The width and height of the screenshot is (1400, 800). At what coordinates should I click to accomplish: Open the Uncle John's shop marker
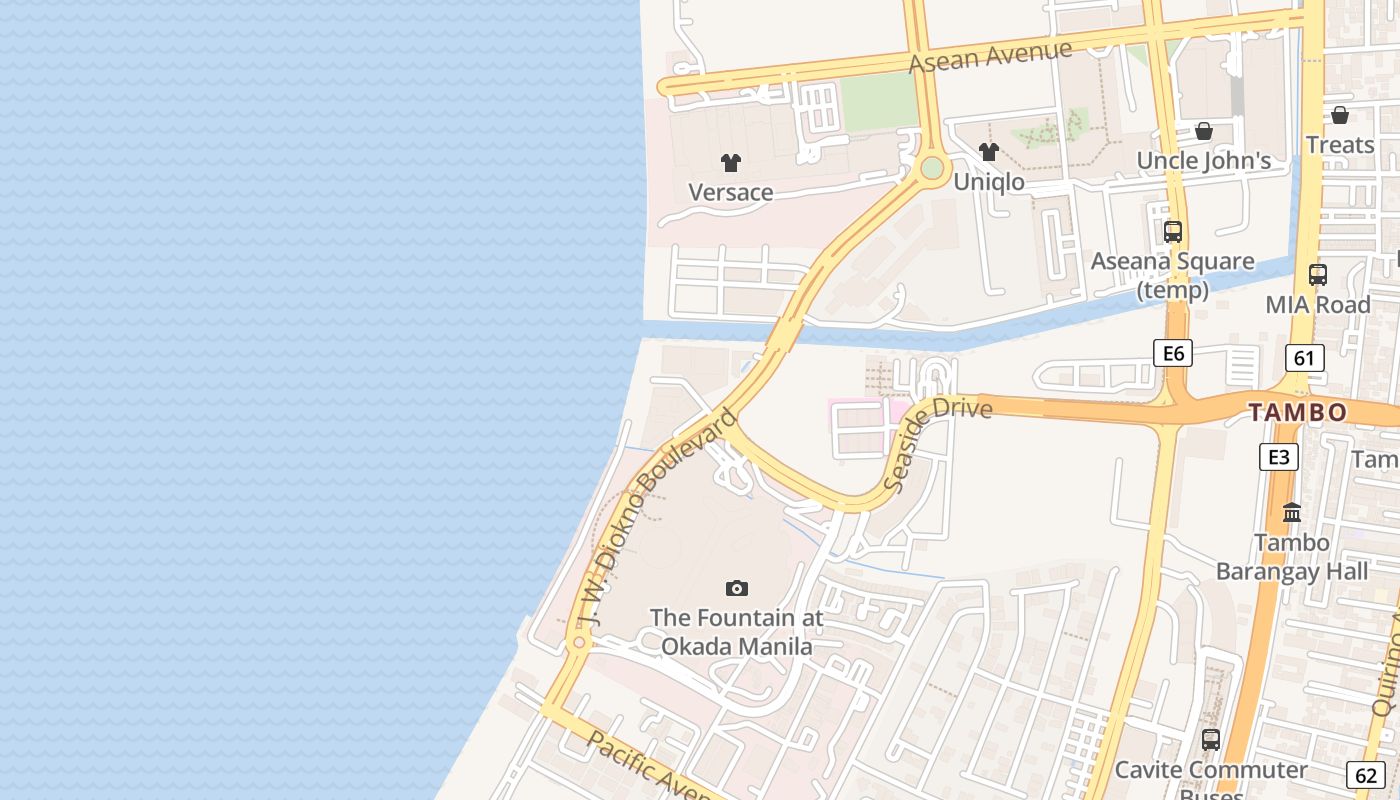point(1204,131)
